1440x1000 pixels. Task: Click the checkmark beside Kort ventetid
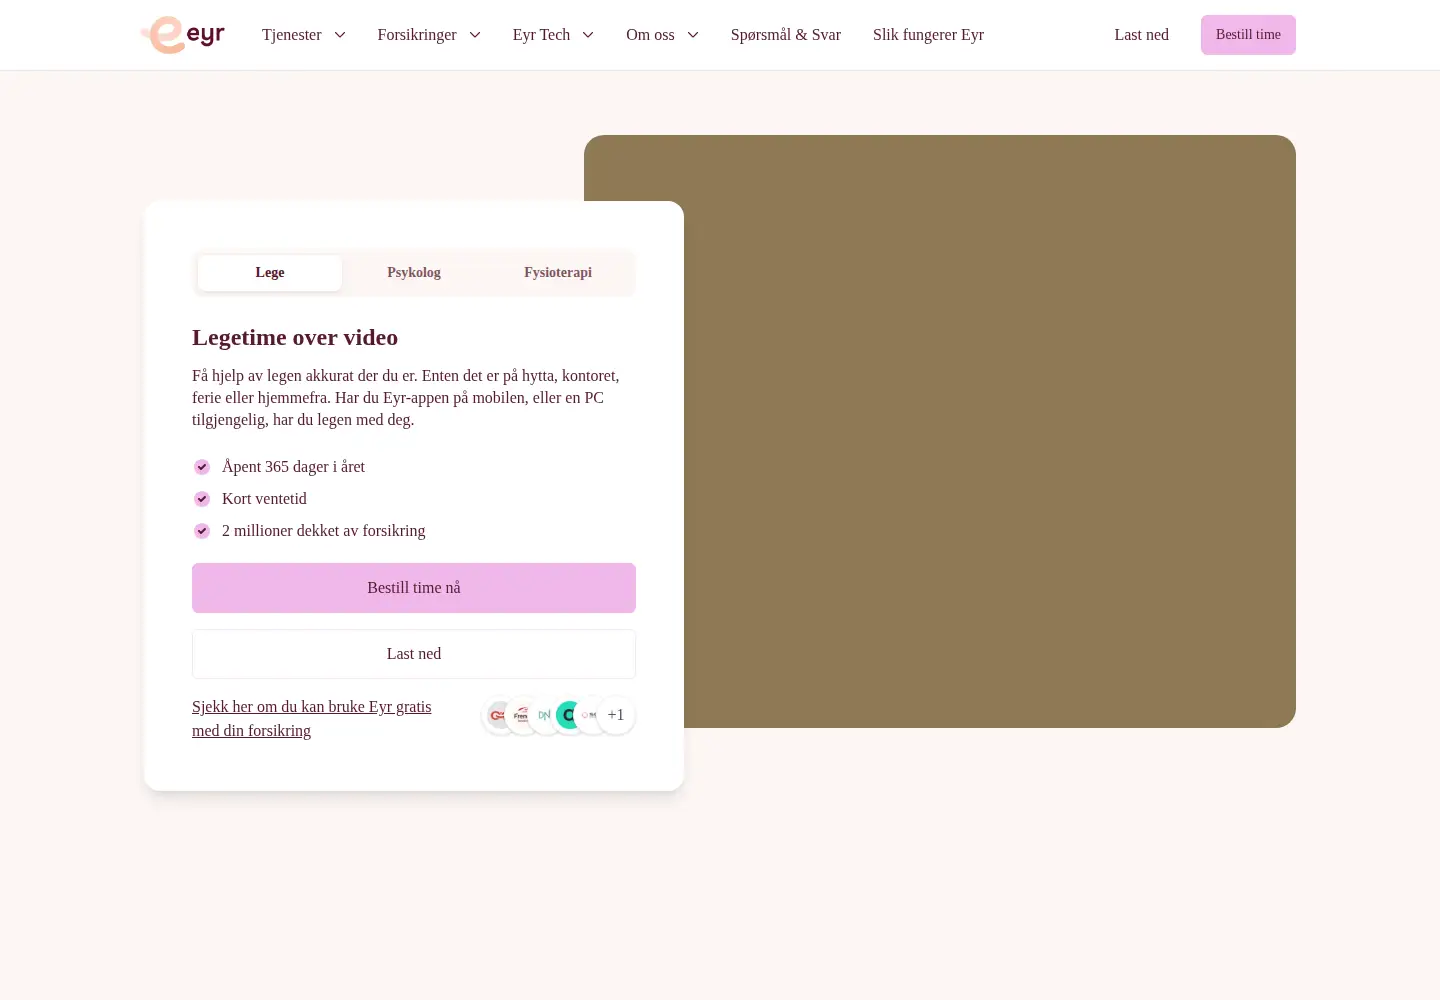(202, 499)
